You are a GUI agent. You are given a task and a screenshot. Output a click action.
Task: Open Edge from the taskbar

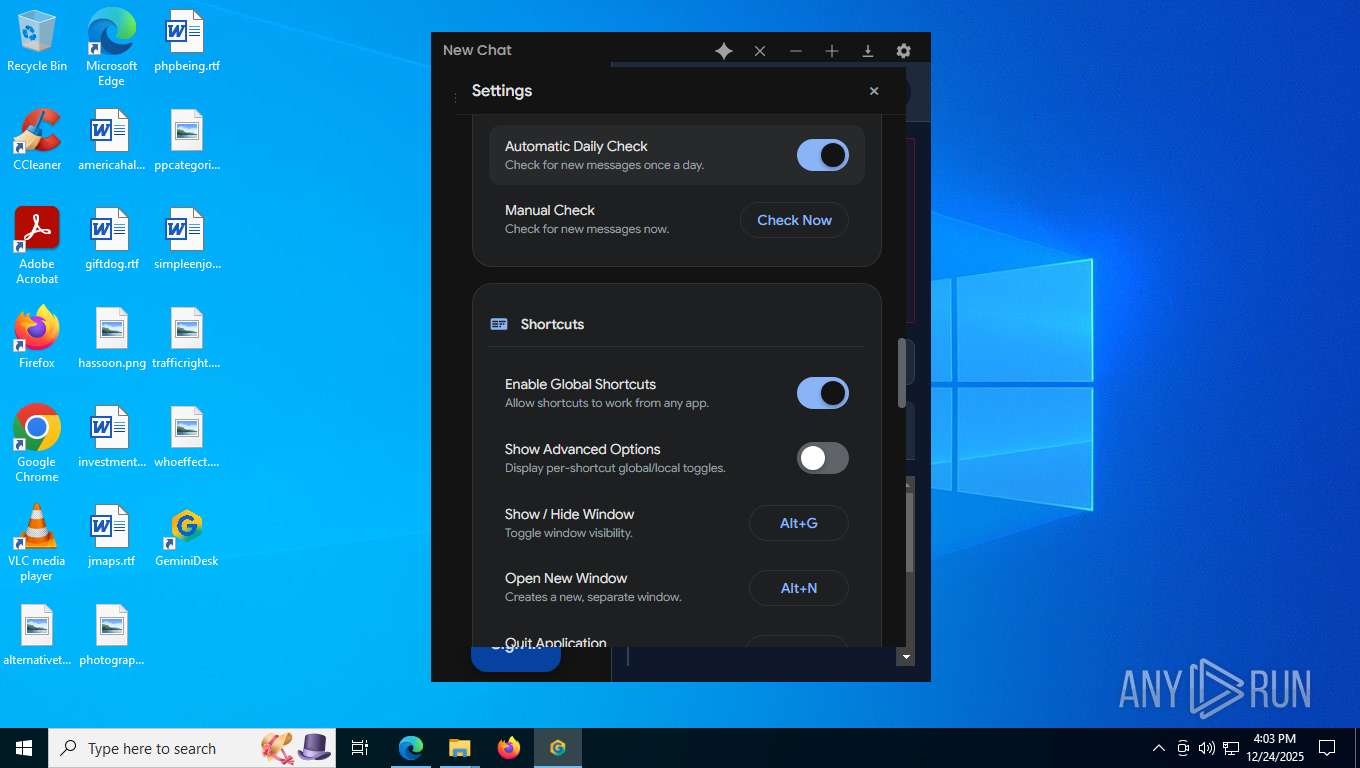(411, 748)
